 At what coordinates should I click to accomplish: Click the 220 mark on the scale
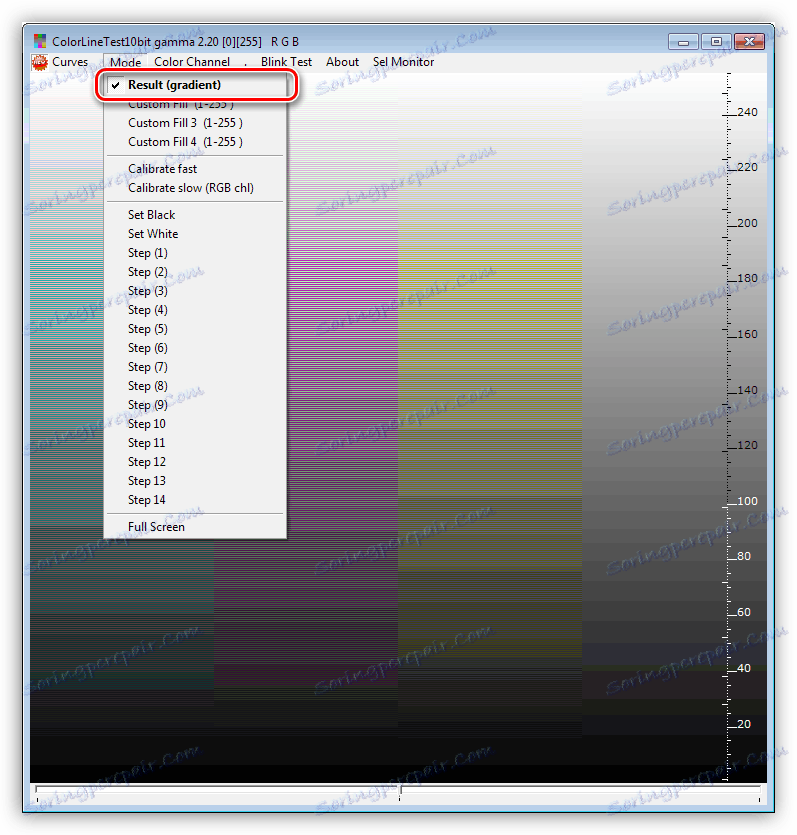click(x=747, y=167)
